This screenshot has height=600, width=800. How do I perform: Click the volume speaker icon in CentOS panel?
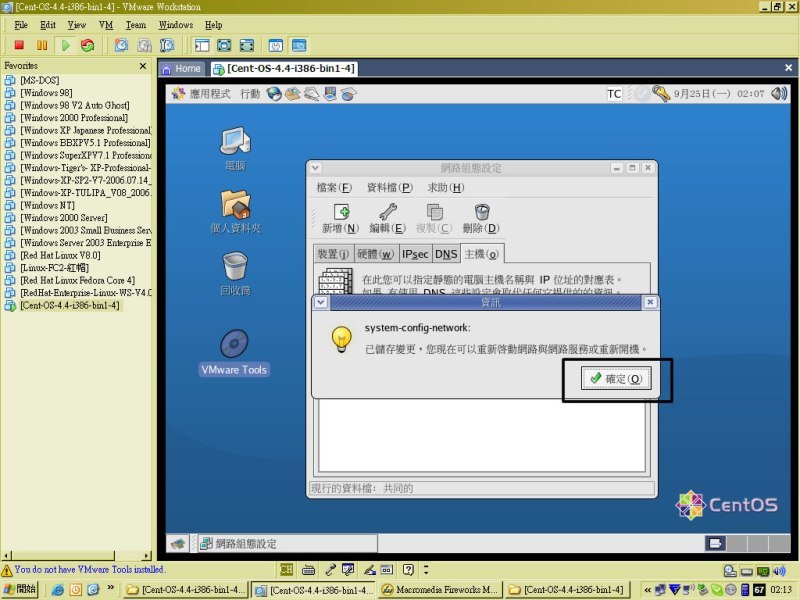pos(779,93)
